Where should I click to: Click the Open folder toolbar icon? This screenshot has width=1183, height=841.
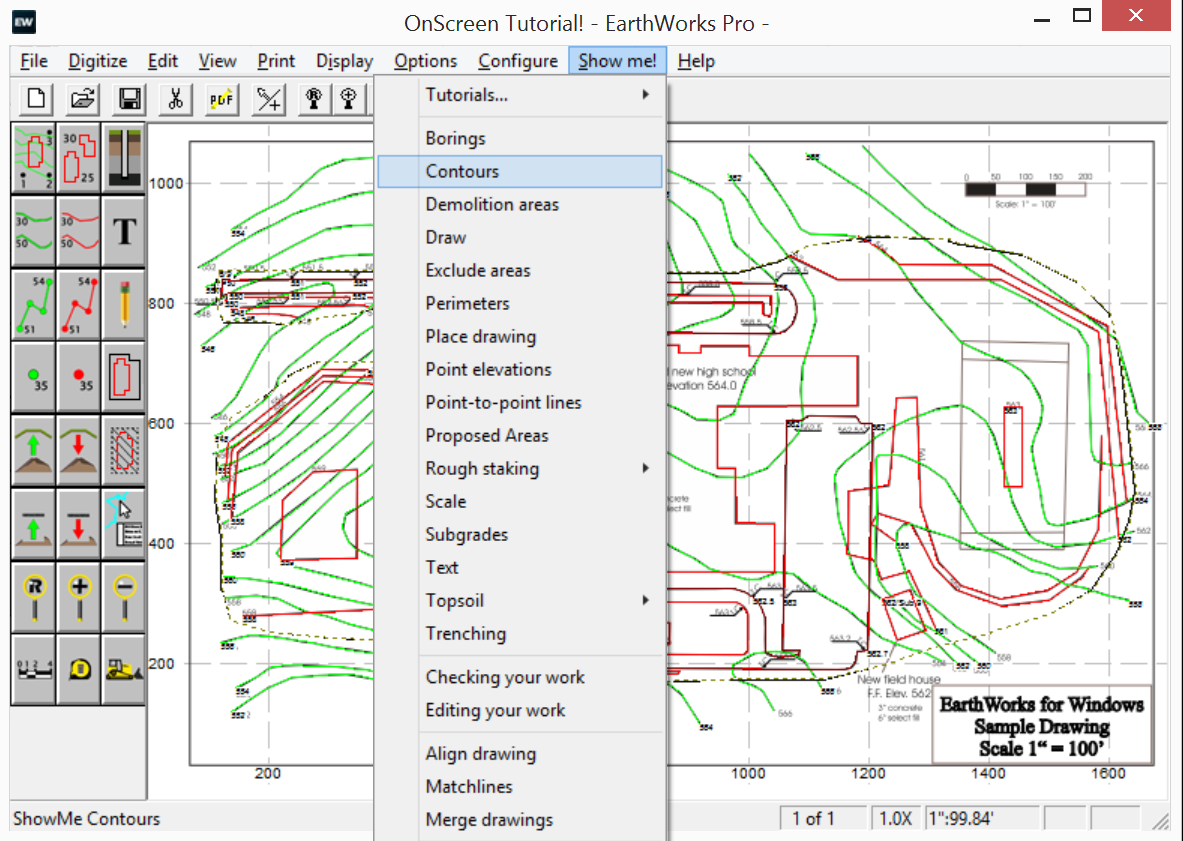82,99
